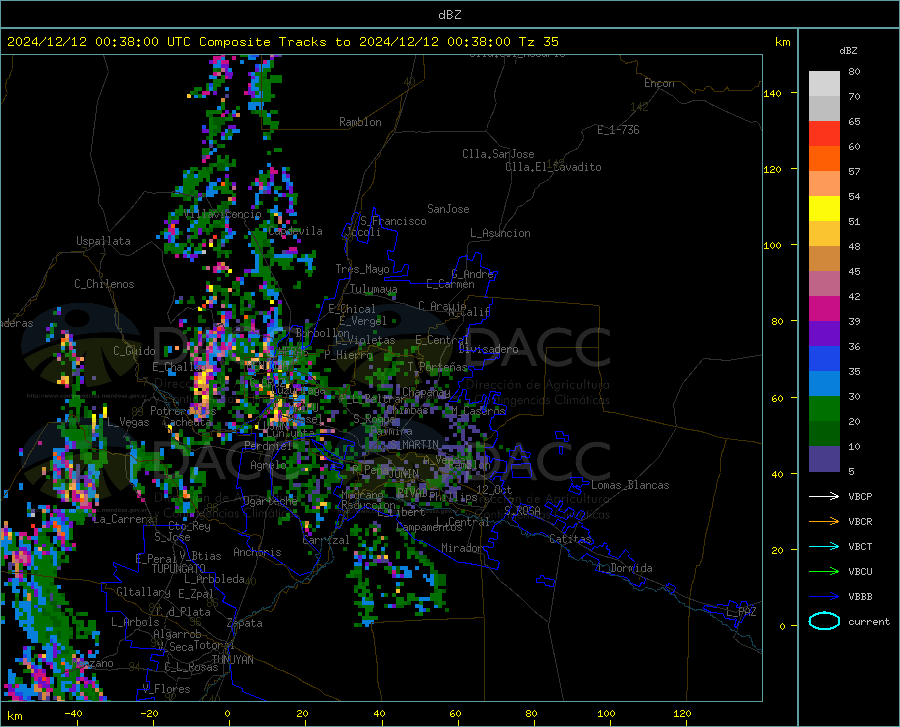Click the C_Chilenos place label
This screenshot has width=900, height=727.
pos(104,284)
